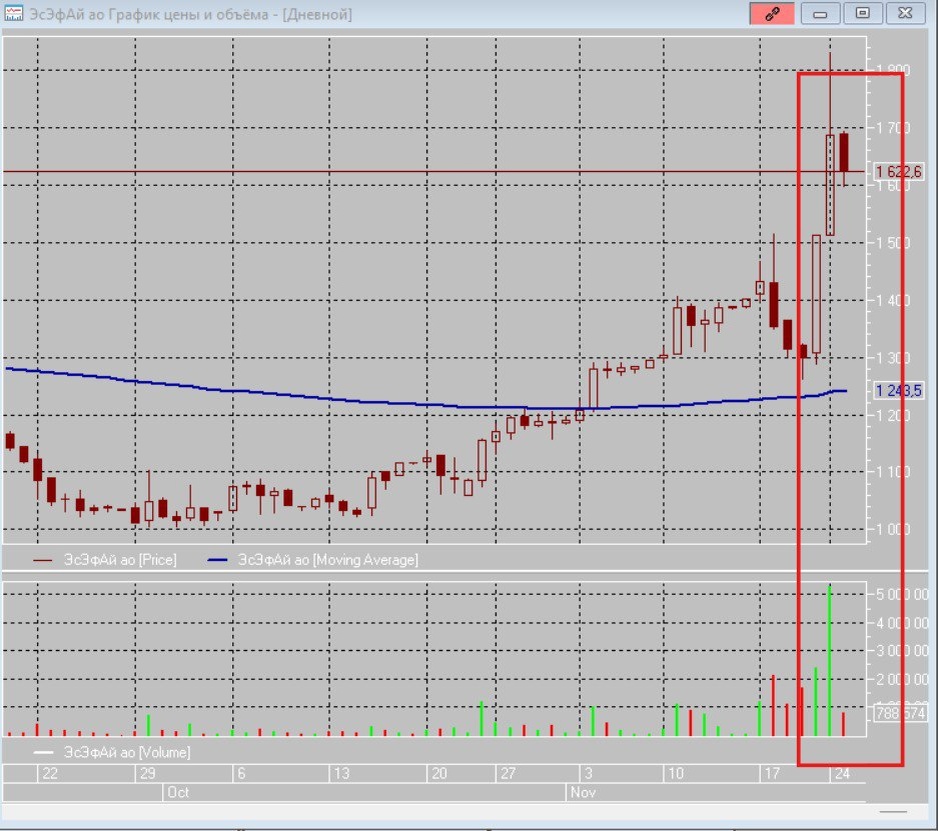The image size is (938, 831).
Task: Maximize the chart window
Action: (862, 13)
